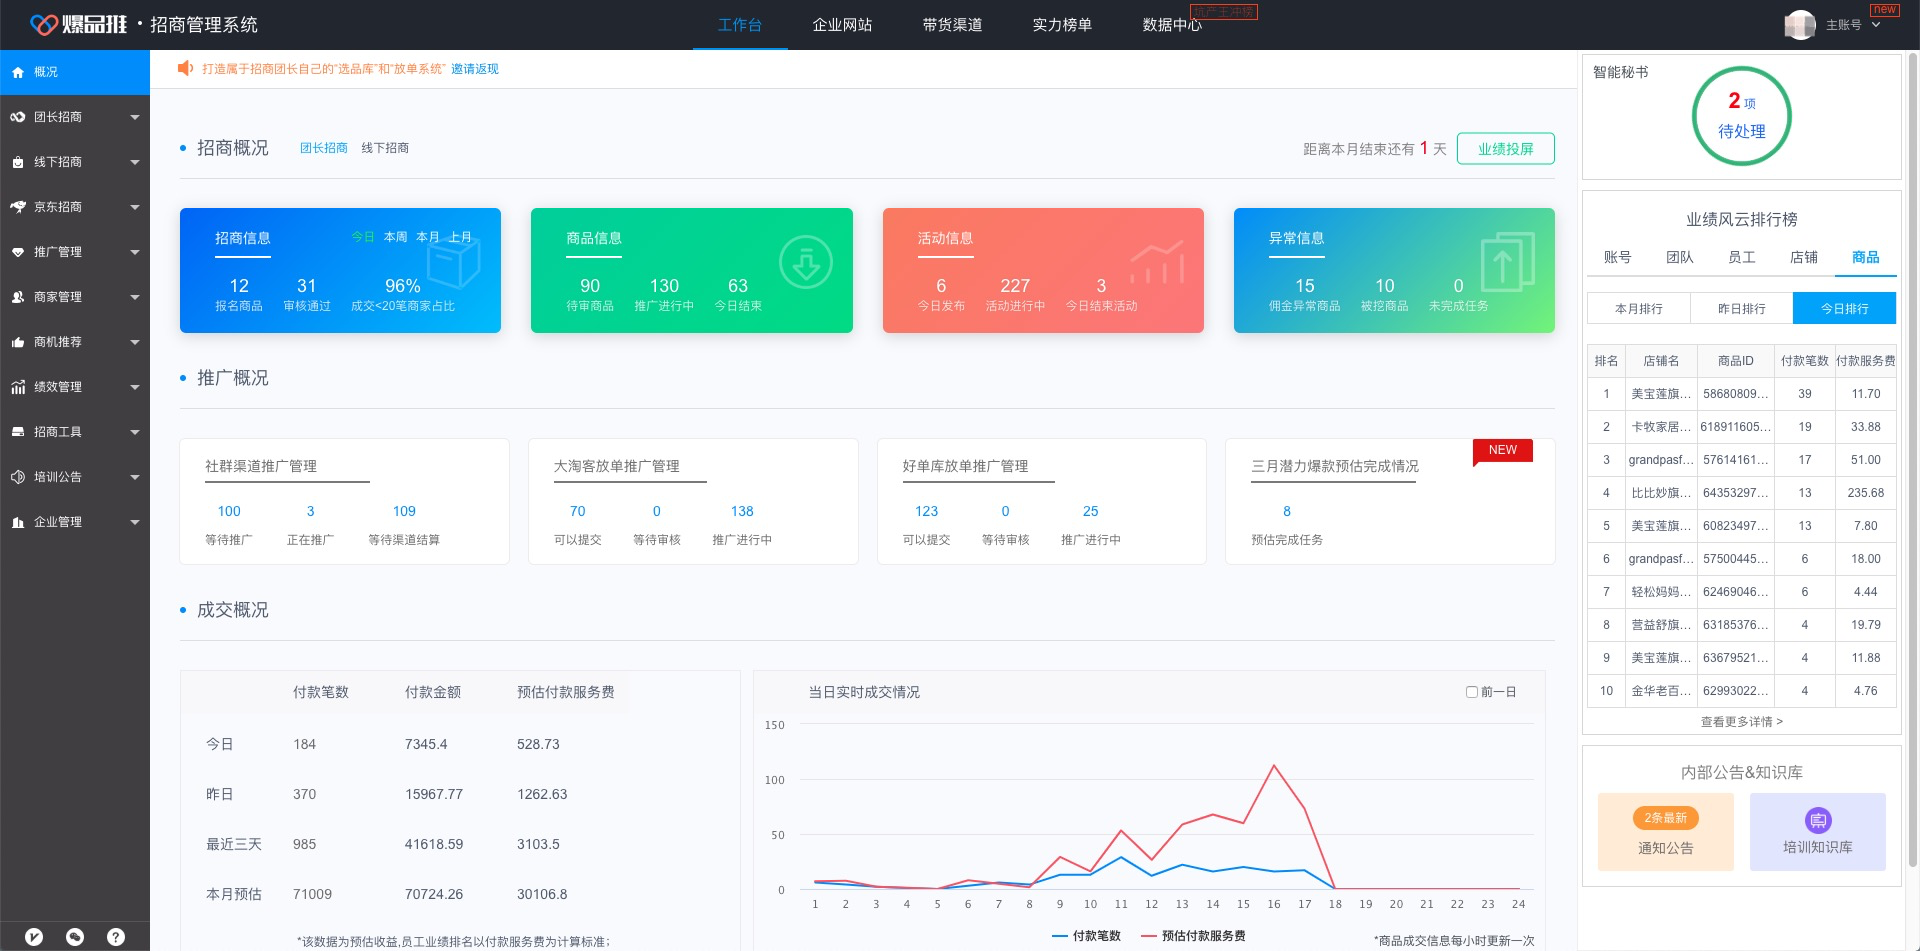The width and height of the screenshot is (1920, 951).
Task: Open the 数据中心 top menu
Action: 1171,25
